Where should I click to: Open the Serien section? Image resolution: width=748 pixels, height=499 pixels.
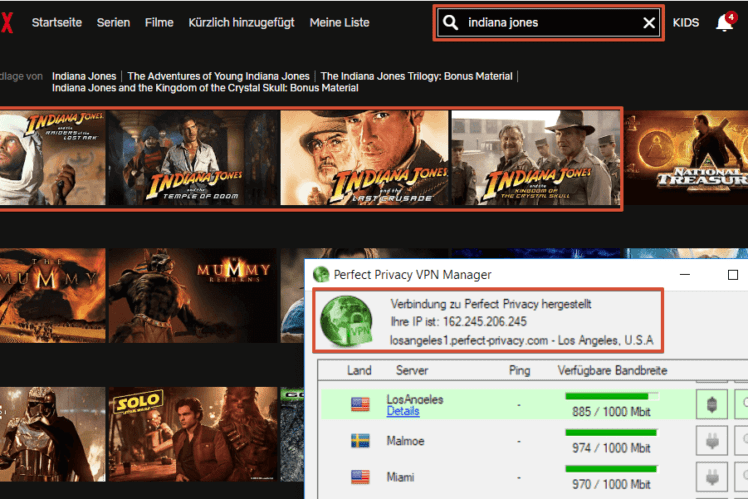(114, 22)
